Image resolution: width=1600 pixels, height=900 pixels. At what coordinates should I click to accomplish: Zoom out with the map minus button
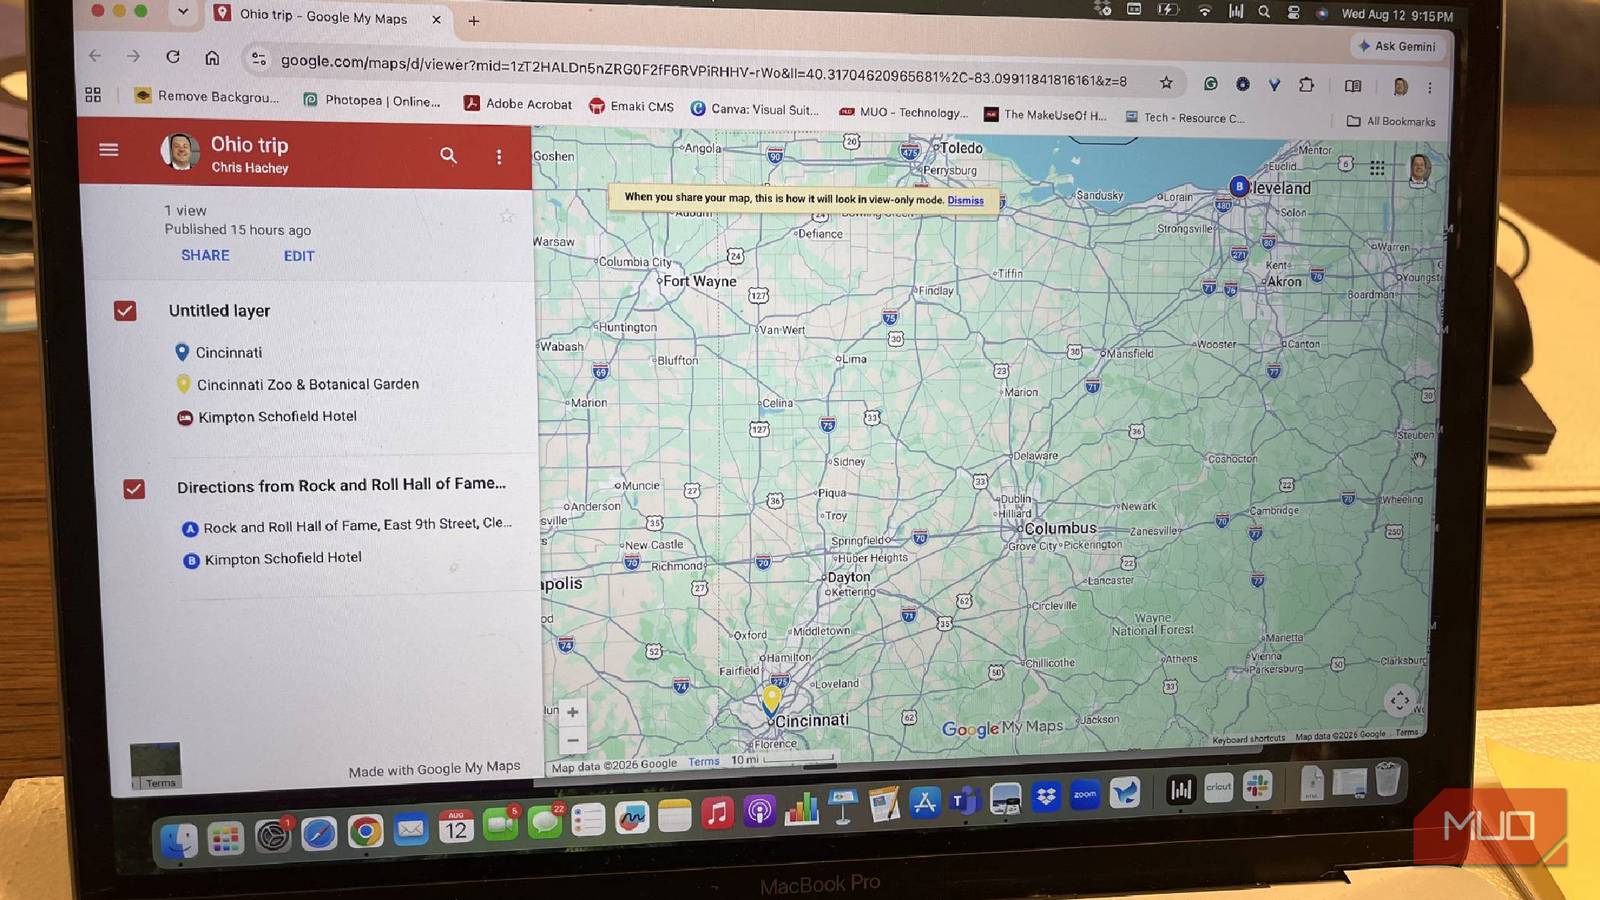click(572, 740)
